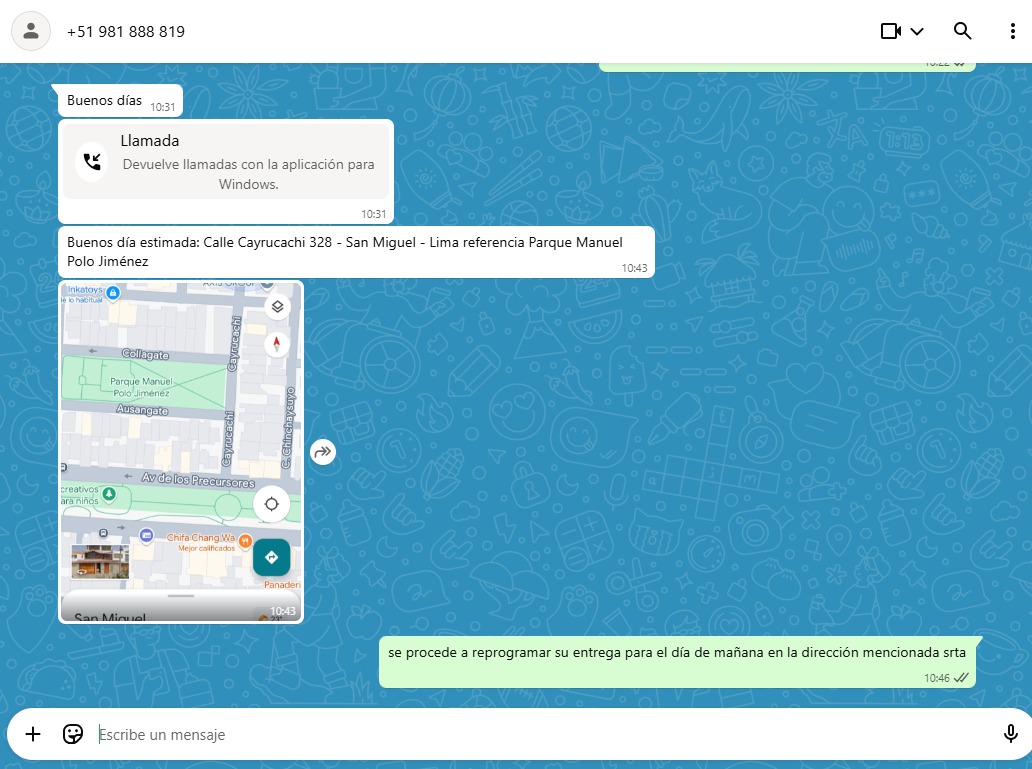Start a video call with the camera icon
This screenshot has width=1032, height=769.
point(890,31)
